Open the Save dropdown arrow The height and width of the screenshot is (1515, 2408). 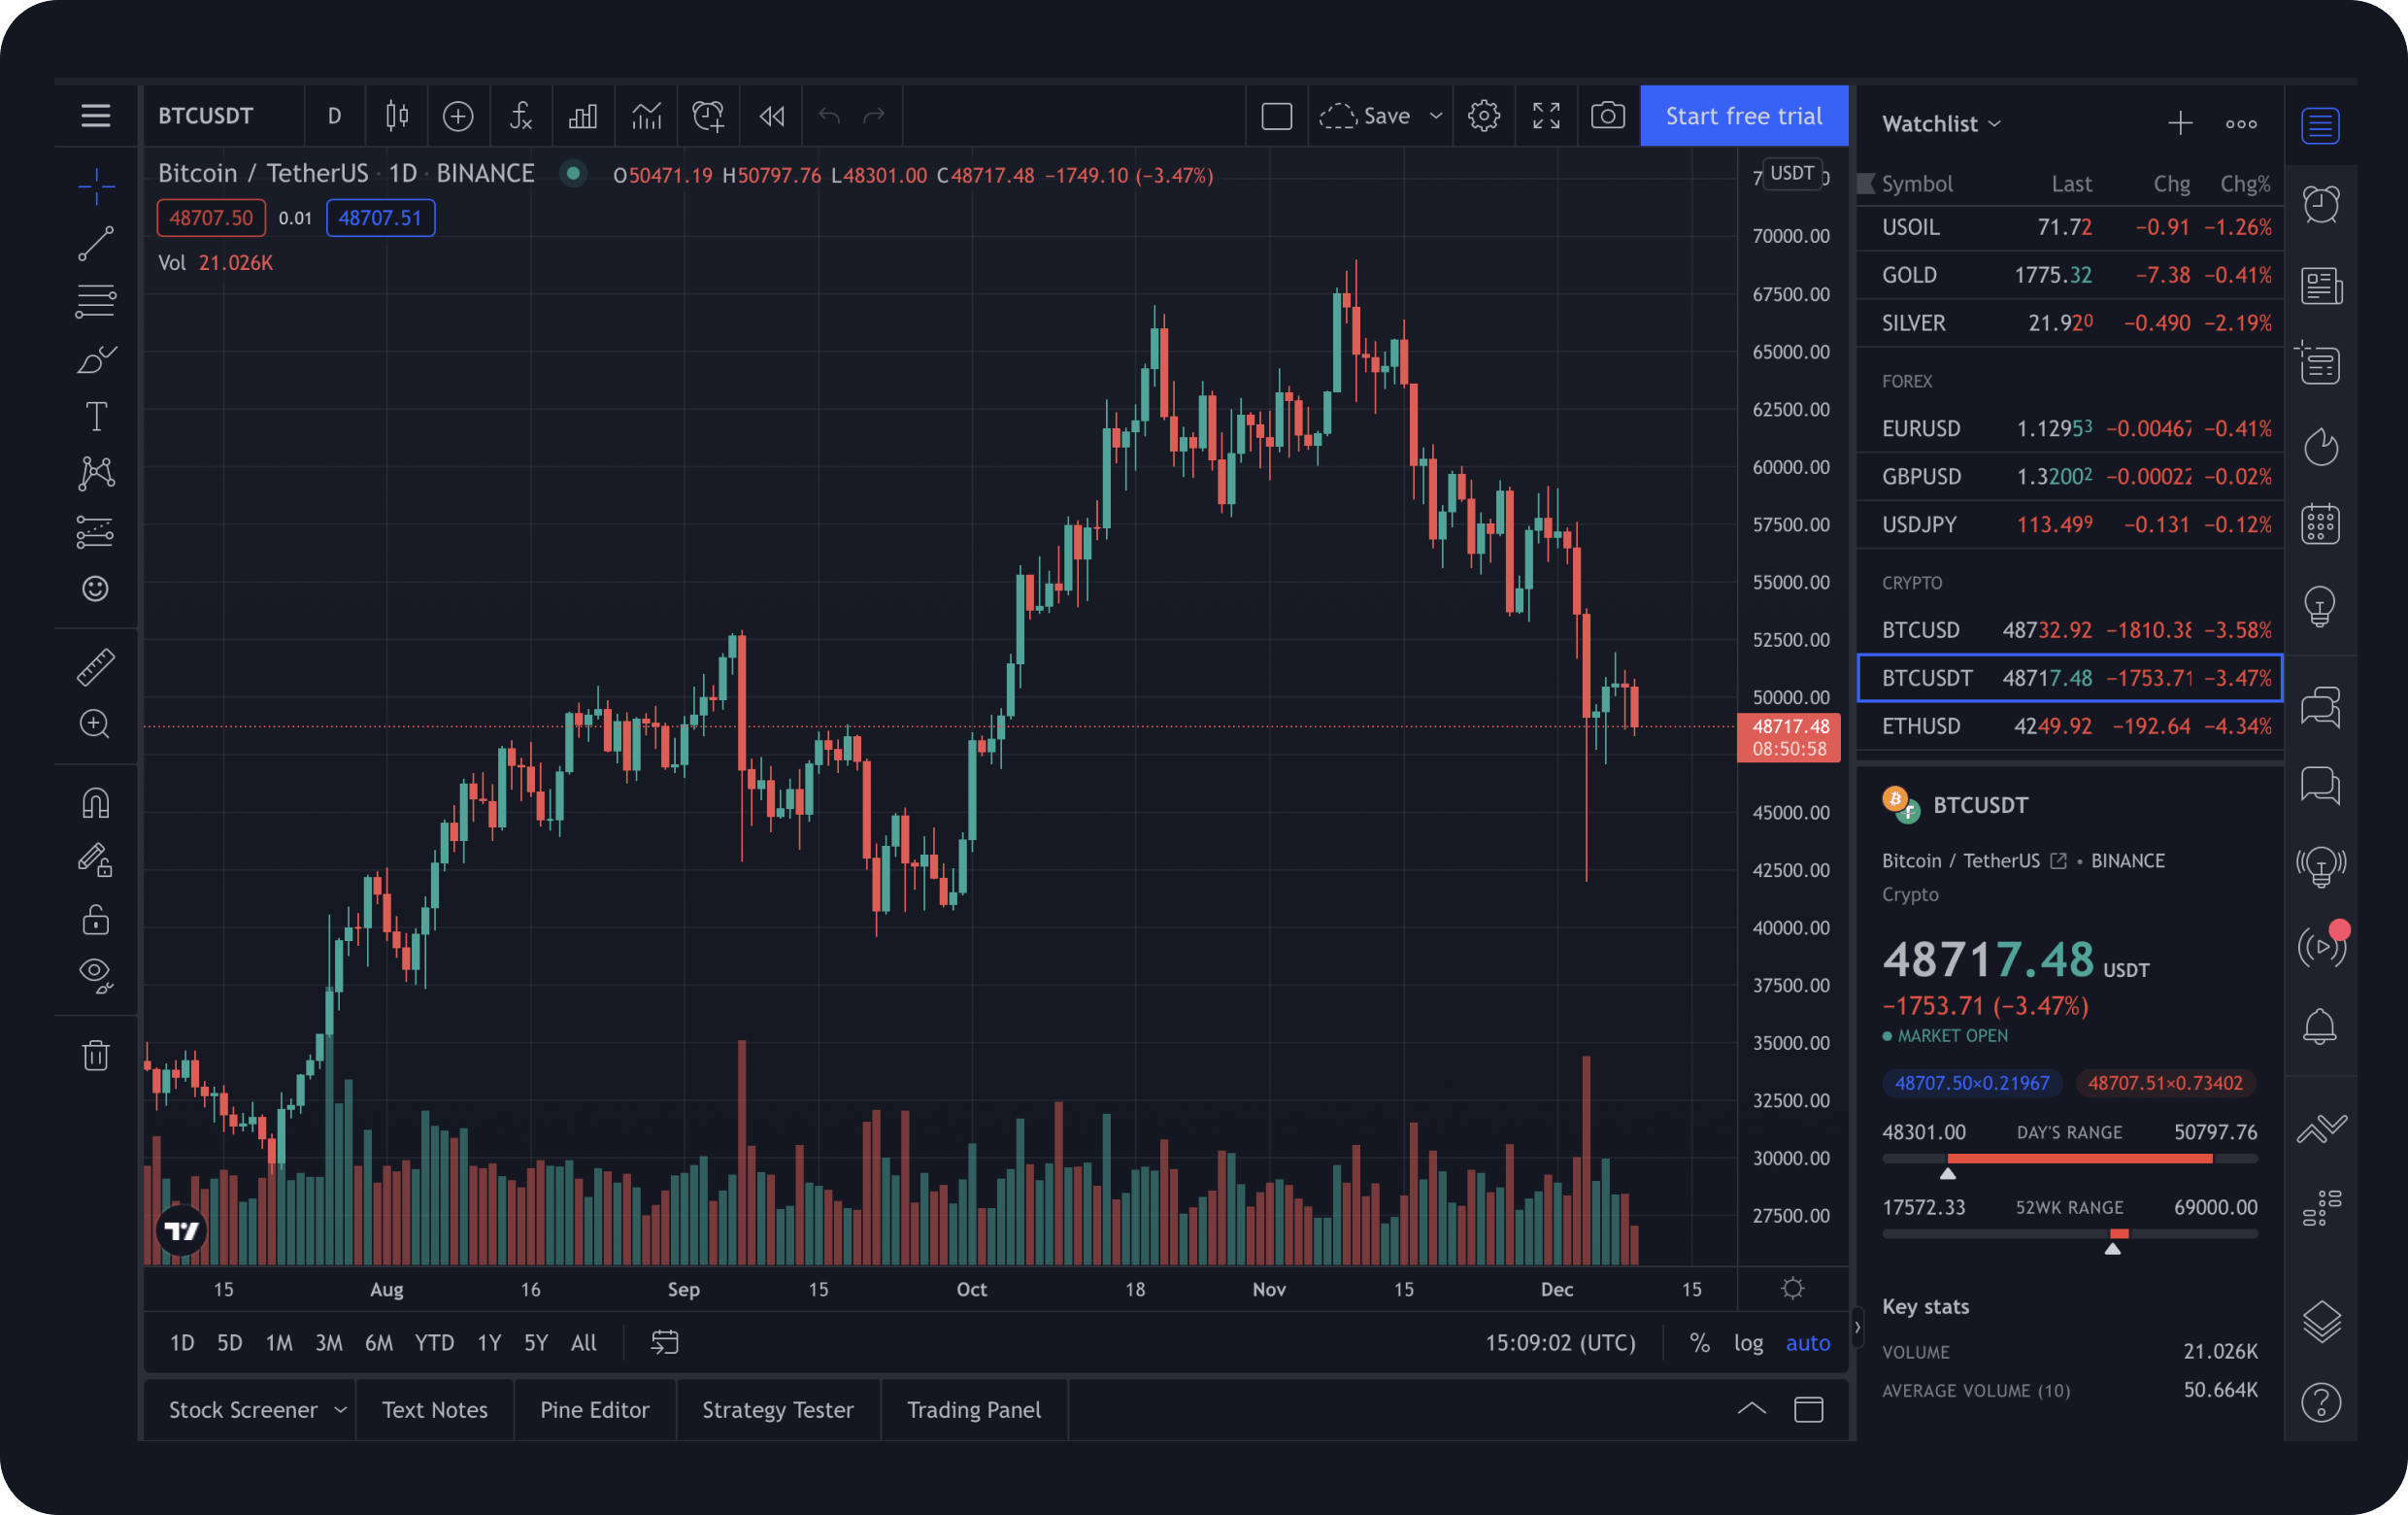[x=1436, y=116]
